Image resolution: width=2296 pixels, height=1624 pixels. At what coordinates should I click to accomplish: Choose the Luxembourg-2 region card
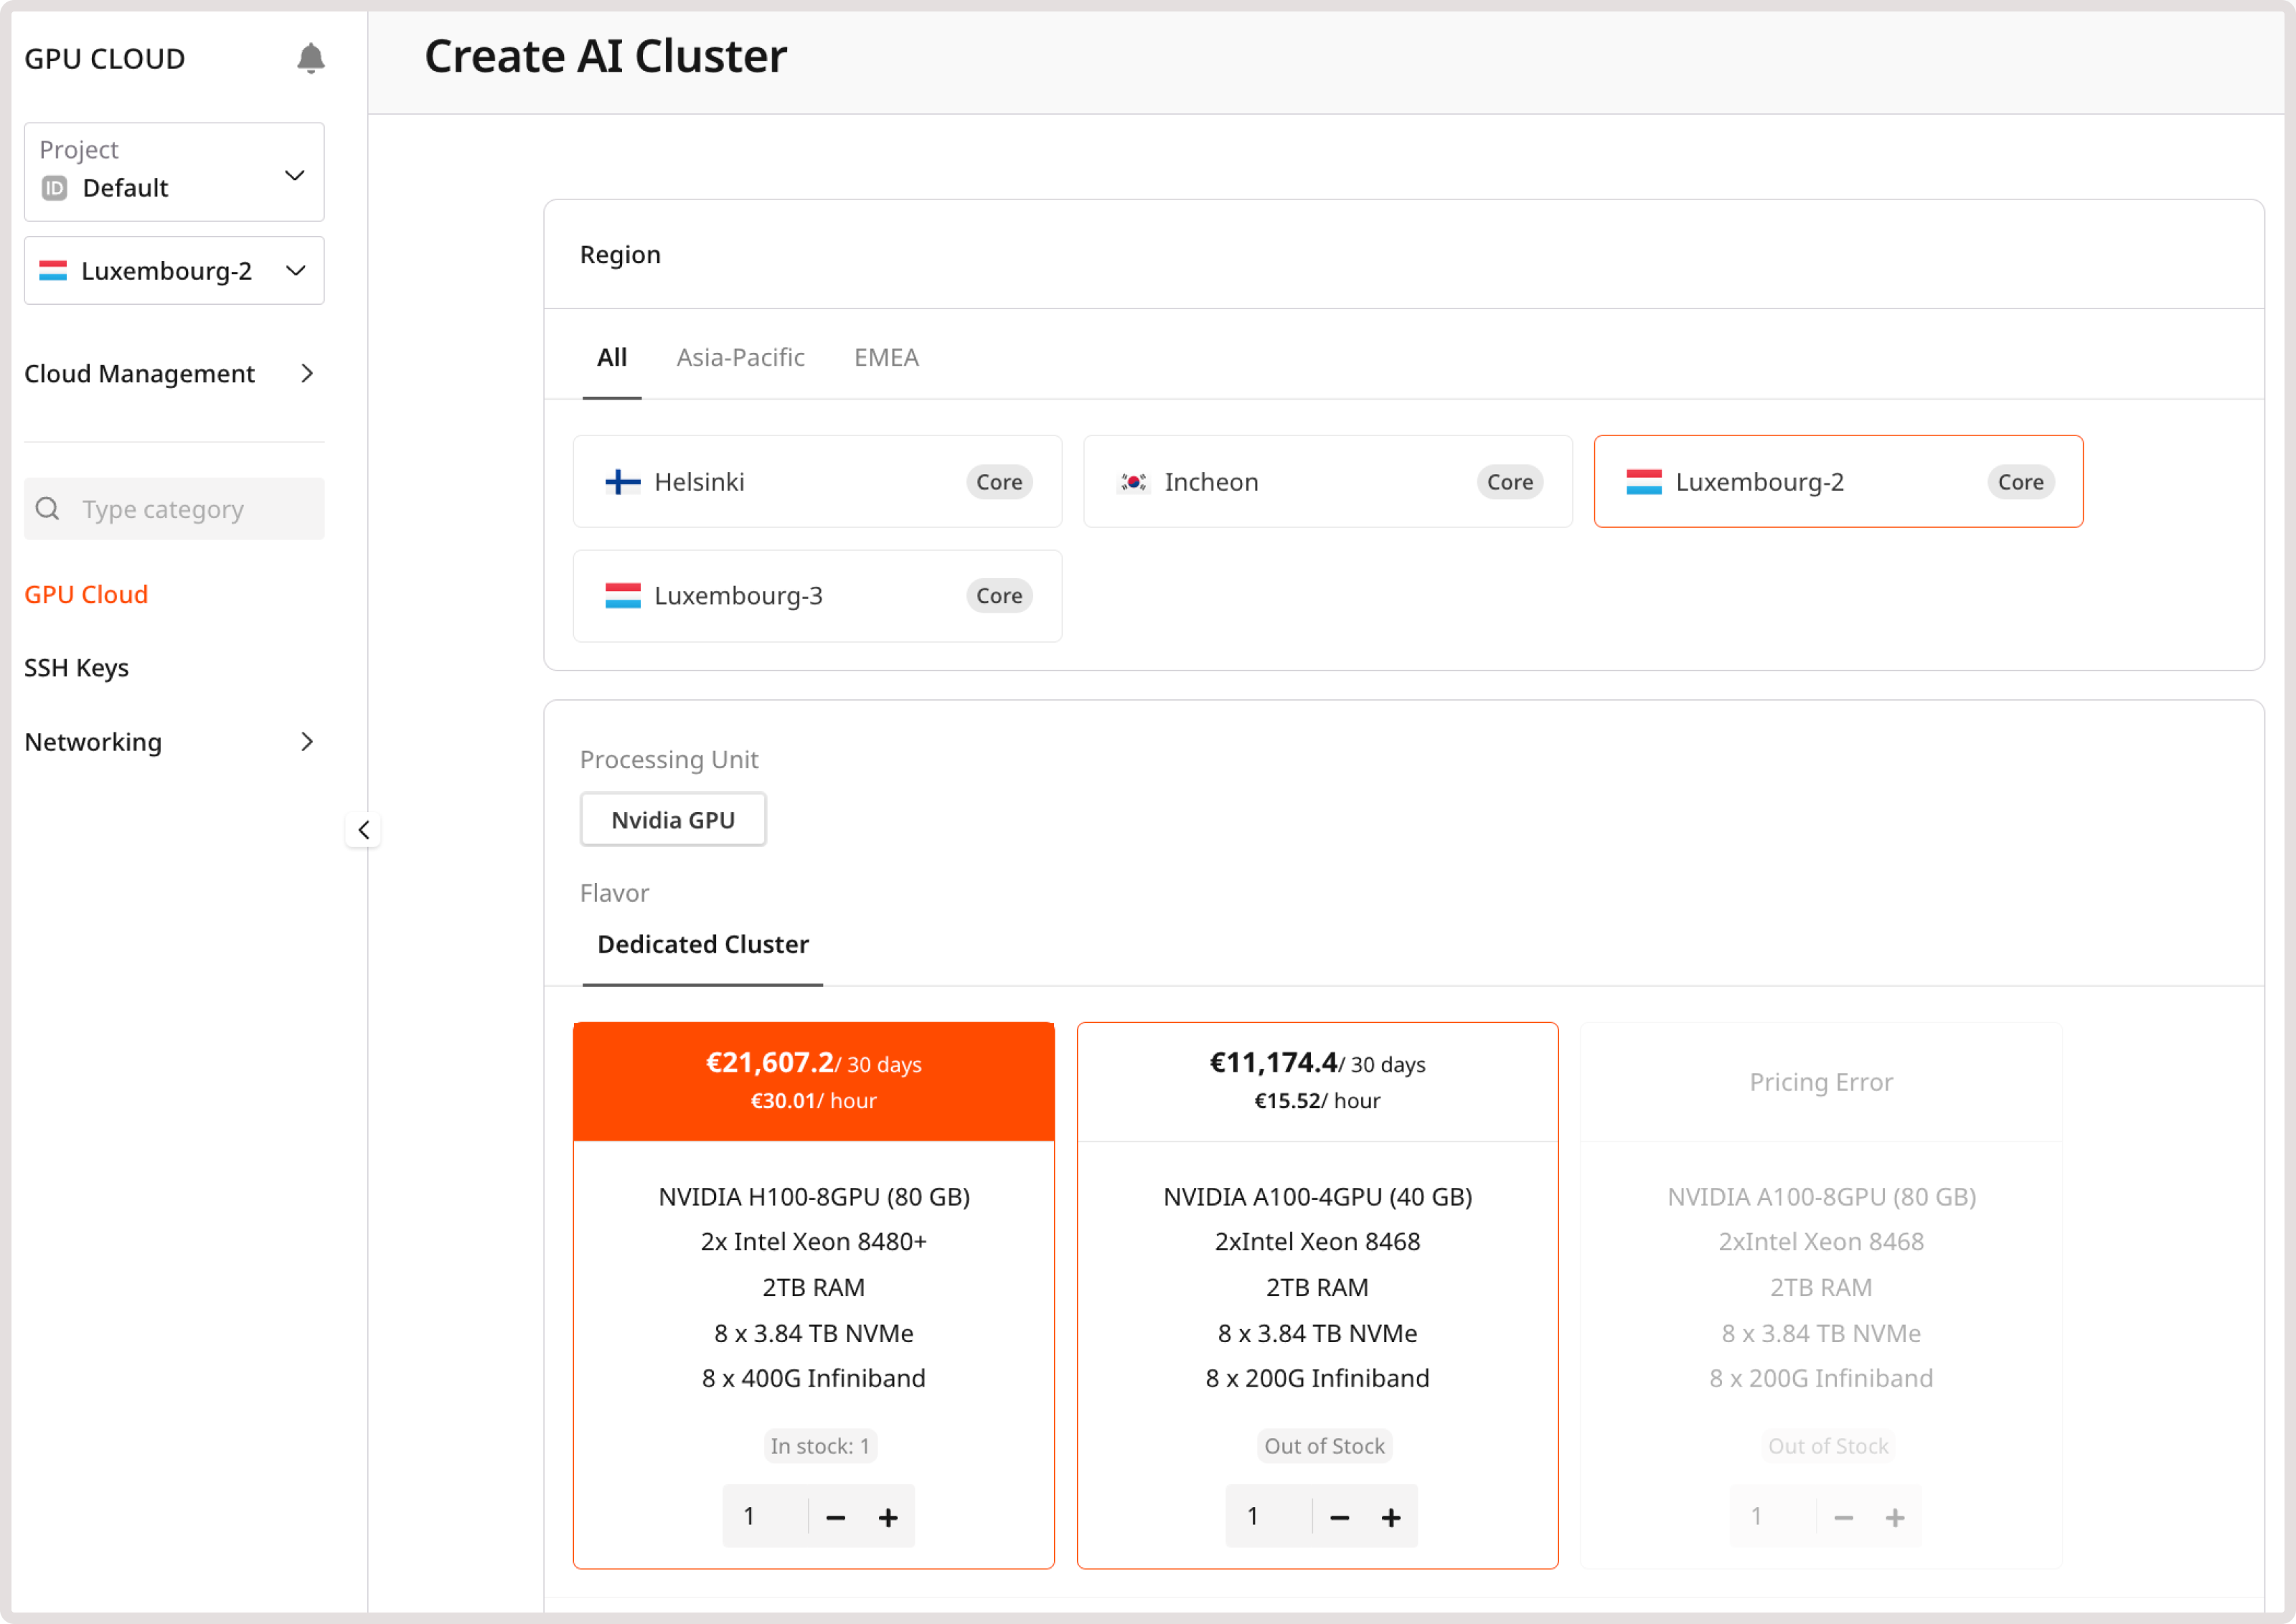(1838, 482)
